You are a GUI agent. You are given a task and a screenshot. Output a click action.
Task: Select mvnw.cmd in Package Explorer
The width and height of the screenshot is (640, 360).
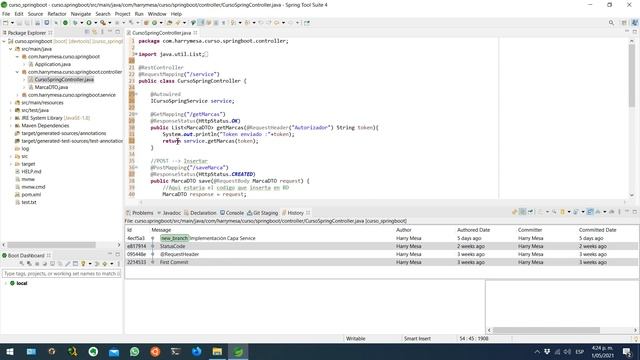(33, 187)
